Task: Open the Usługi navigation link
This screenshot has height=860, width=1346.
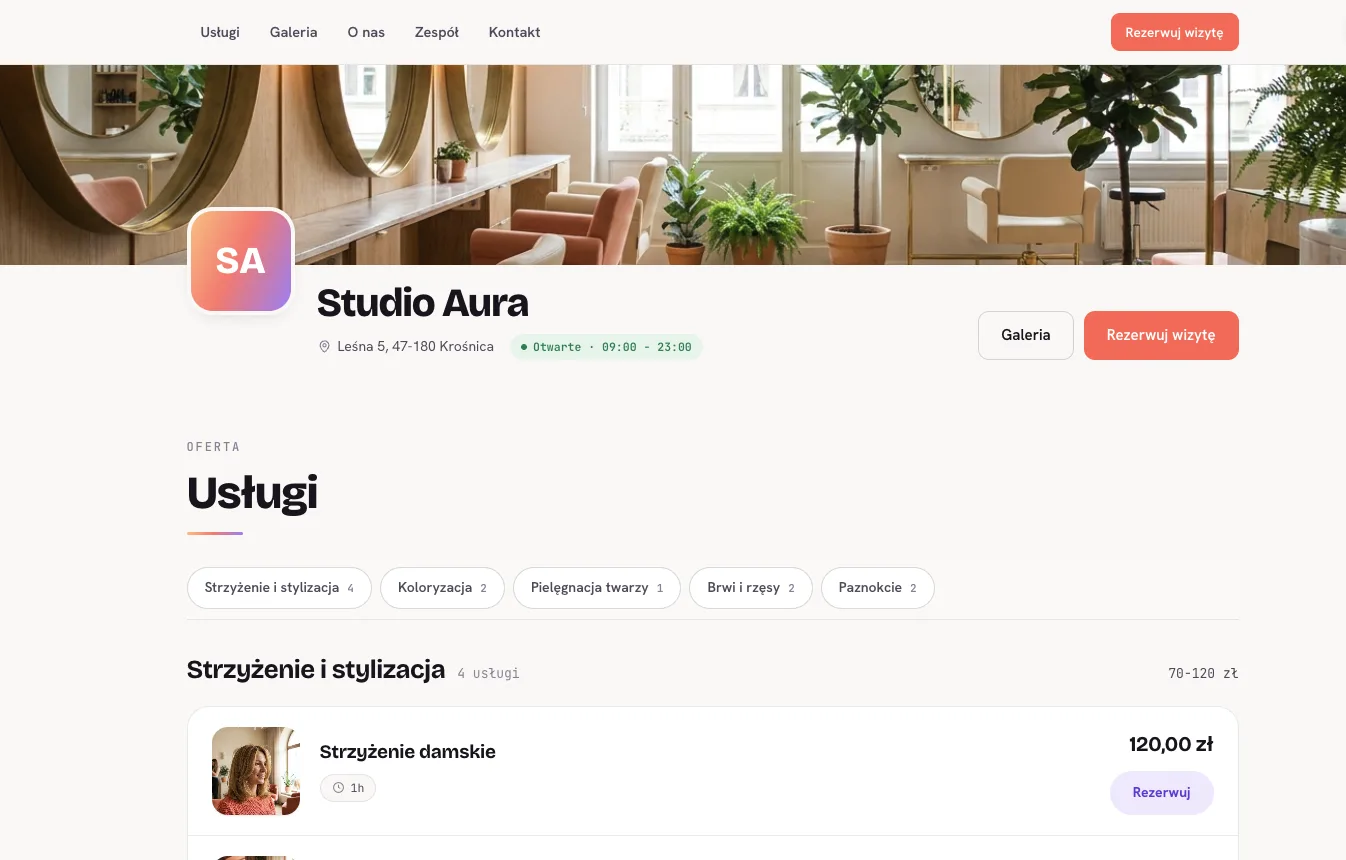Action: click(x=220, y=32)
